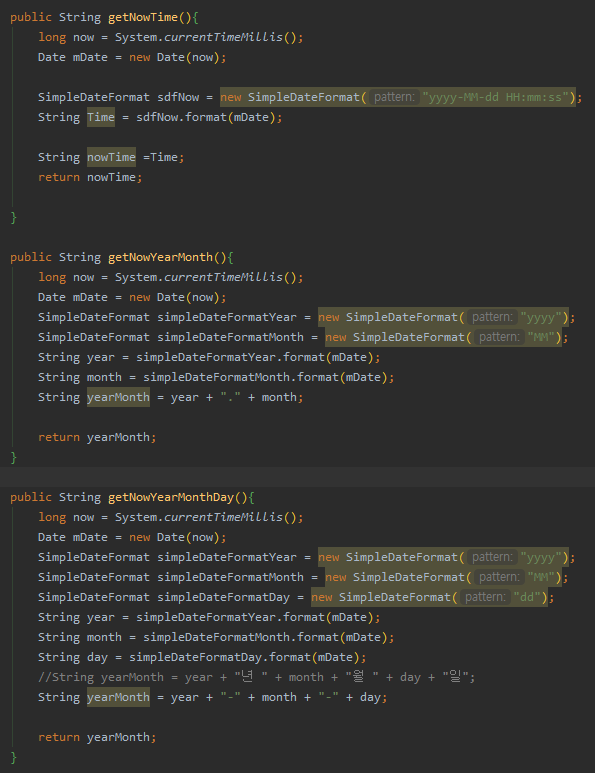Click highlighted Time variable in String Time declaration
The width and height of the screenshot is (595, 773).
(101, 117)
